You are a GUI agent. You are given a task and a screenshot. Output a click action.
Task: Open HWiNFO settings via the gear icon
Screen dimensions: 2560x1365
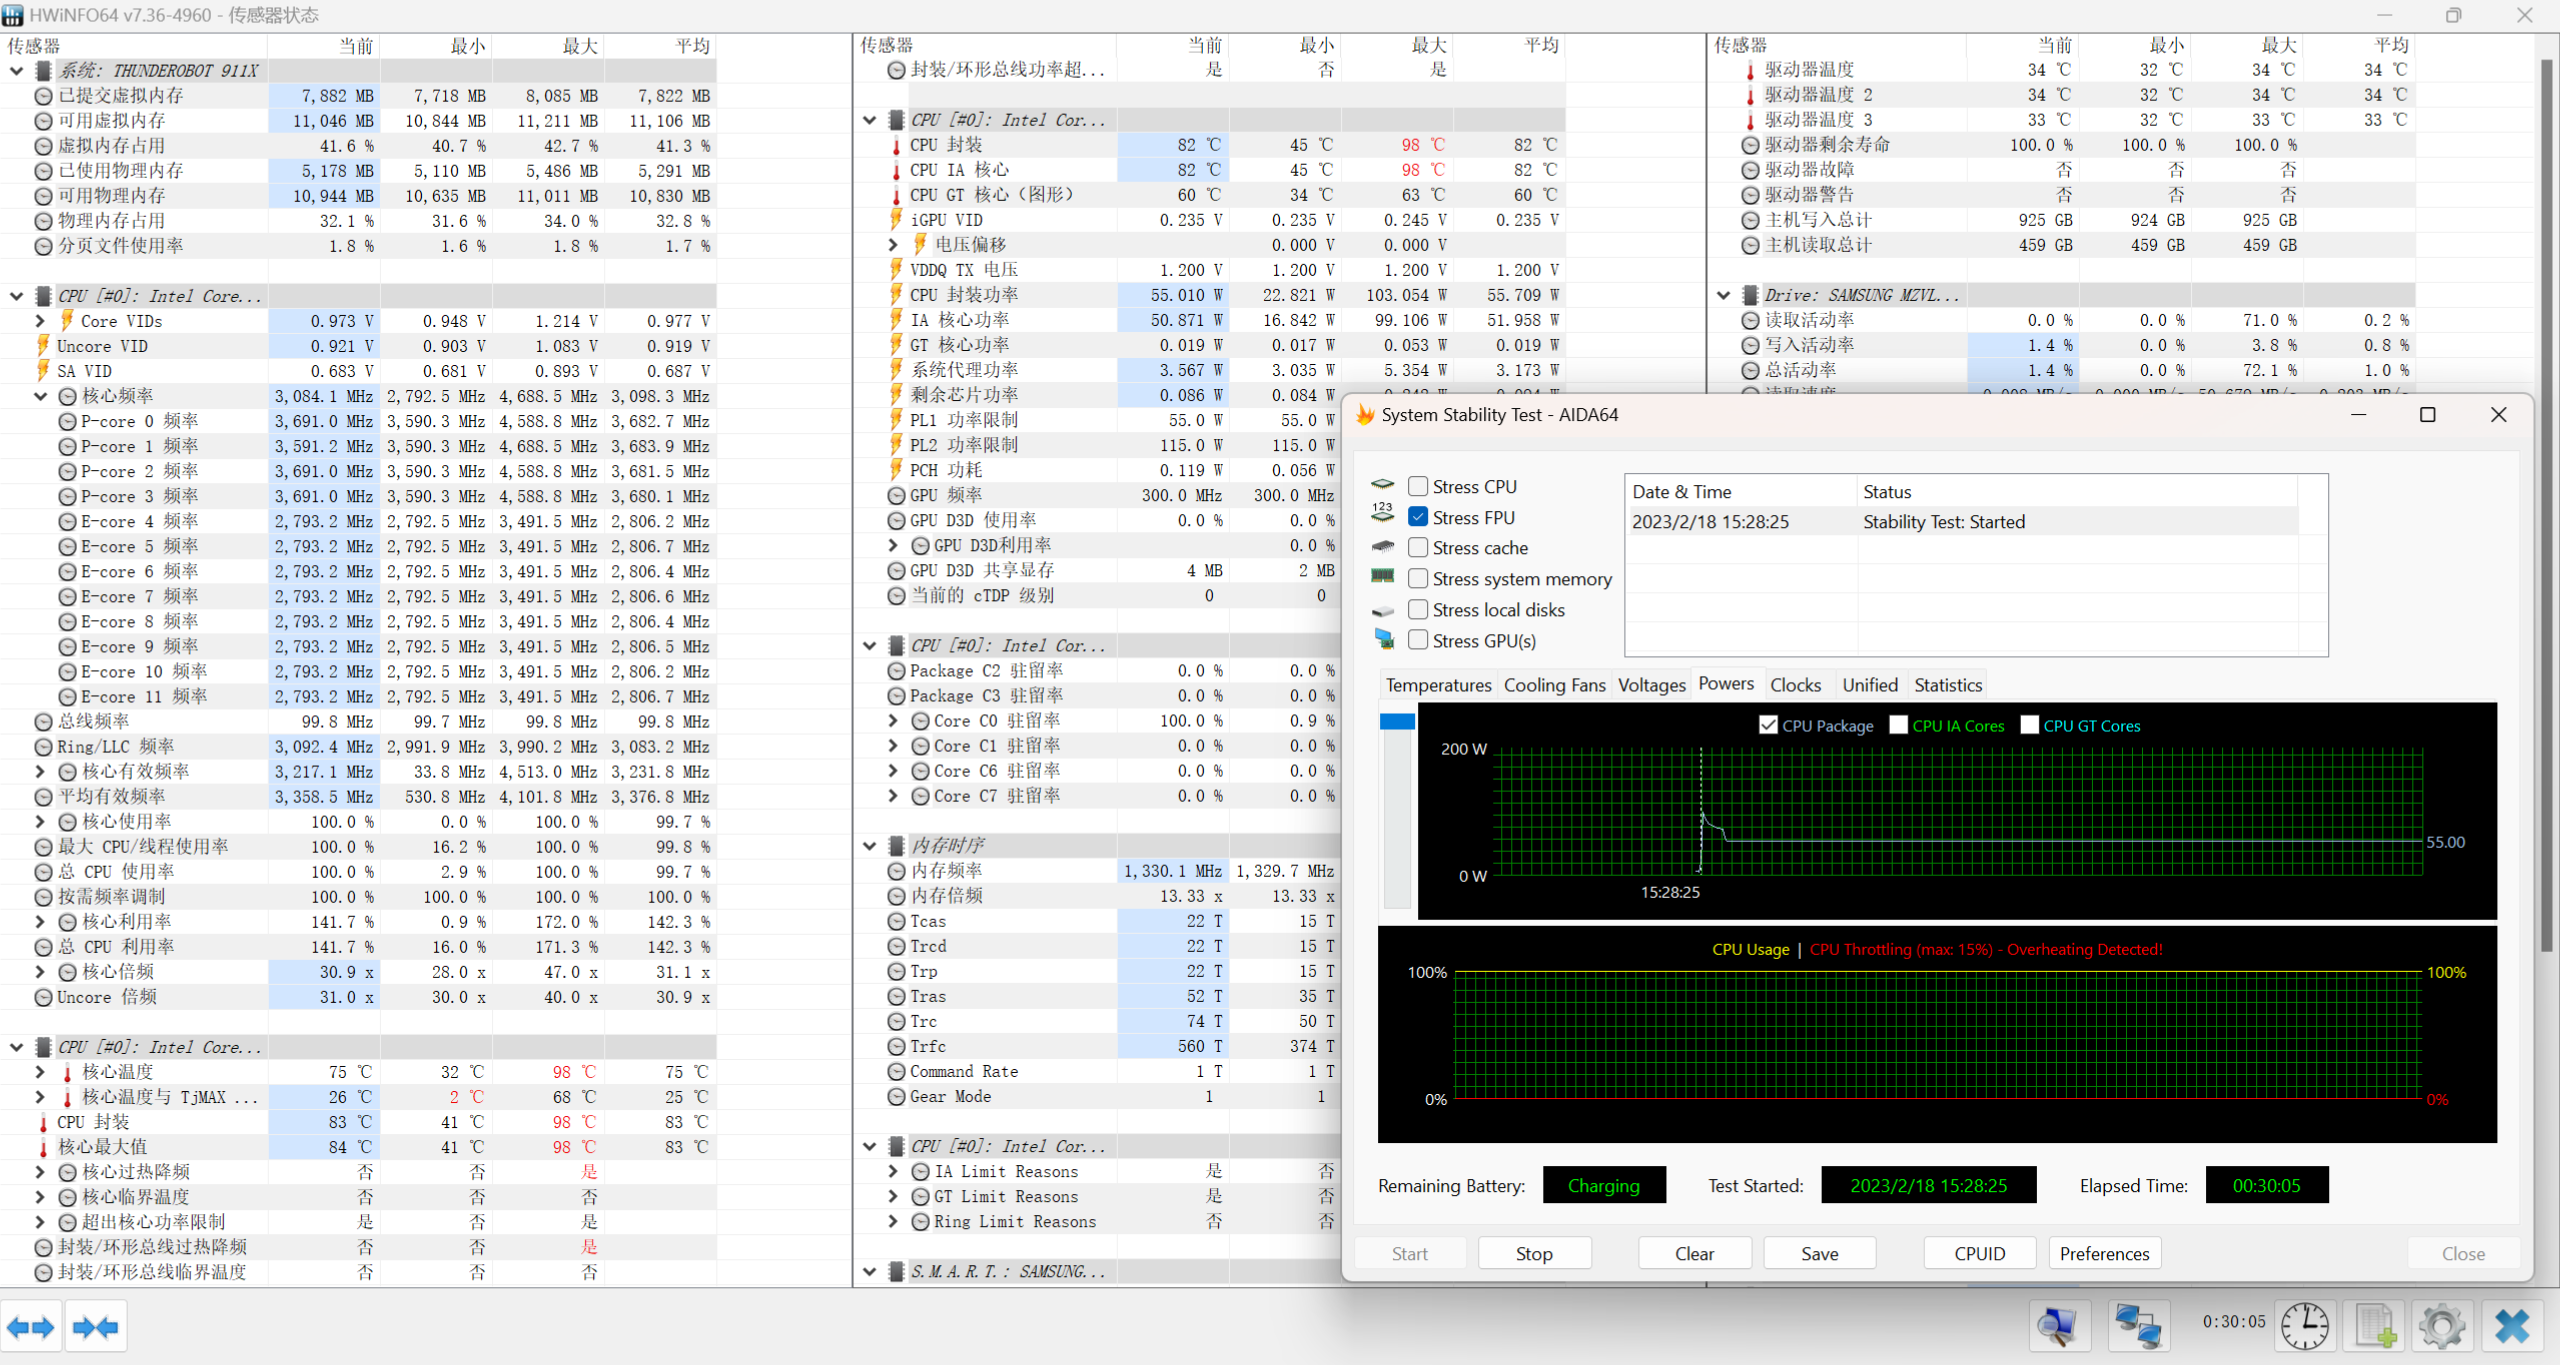(x=2440, y=1325)
